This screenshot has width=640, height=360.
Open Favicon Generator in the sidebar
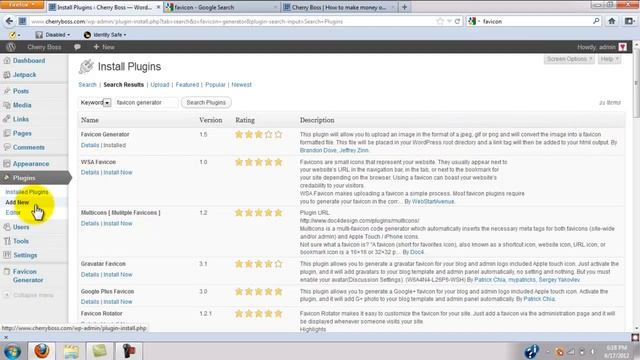click(27, 276)
